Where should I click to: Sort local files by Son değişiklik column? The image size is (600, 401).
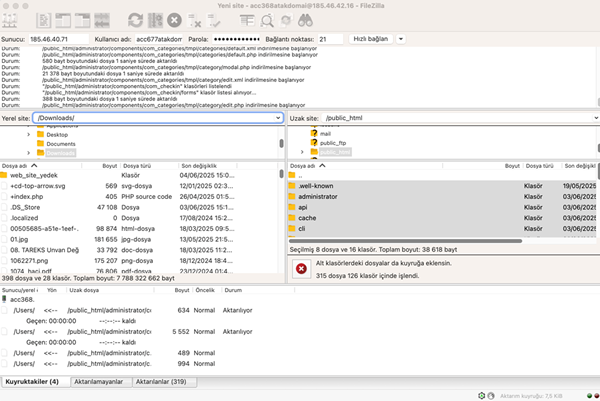[208, 166]
